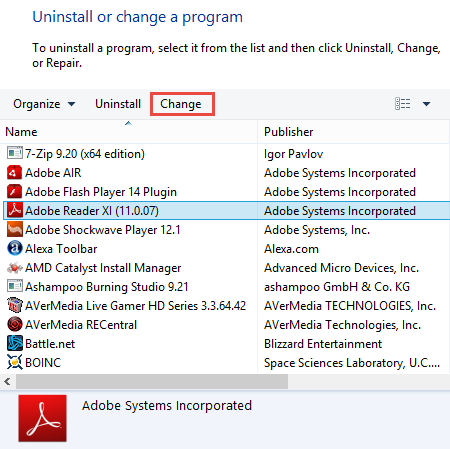Click the Adobe Shockwave Player icon
This screenshot has height=449, width=450.
pos(15,230)
